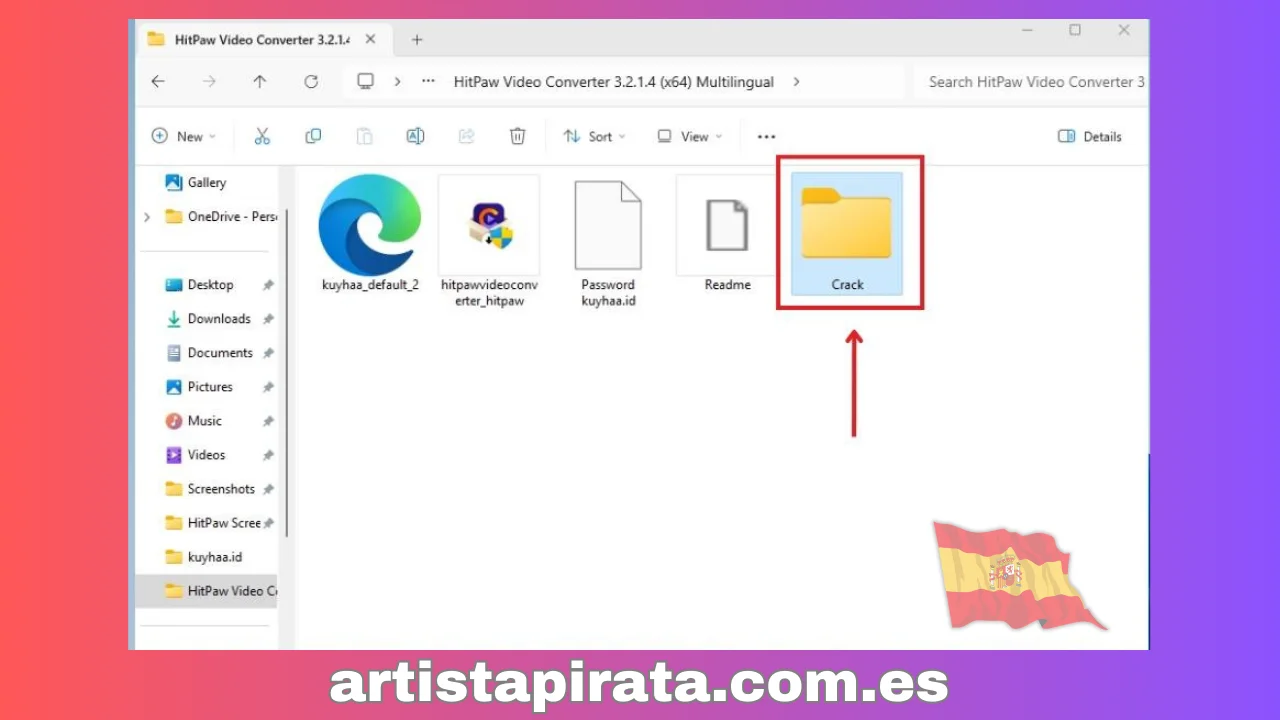The height and width of the screenshot is (720, 1280).
Task: Click the Share icon in the toolbar
Action: coord(466,136)
